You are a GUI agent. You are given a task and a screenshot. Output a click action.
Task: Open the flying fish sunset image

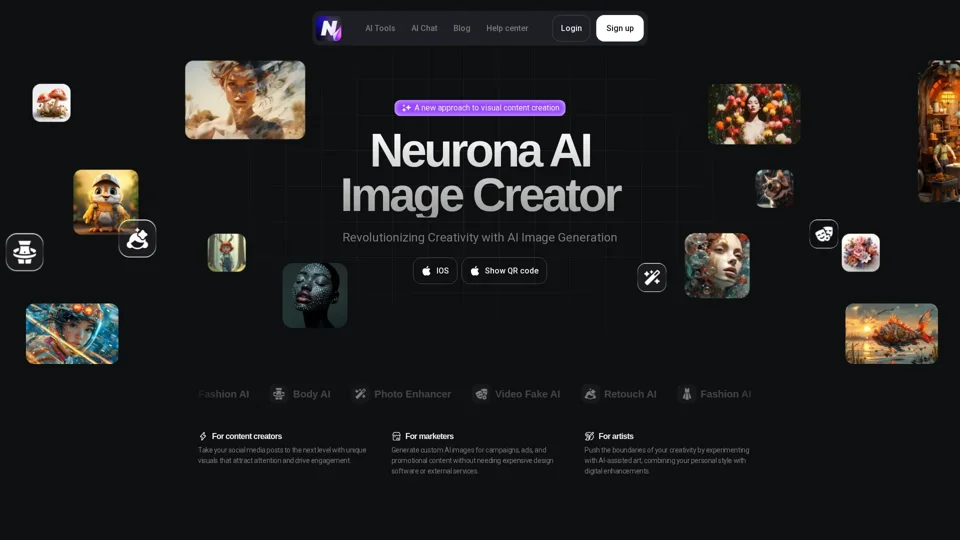(891, 334)
